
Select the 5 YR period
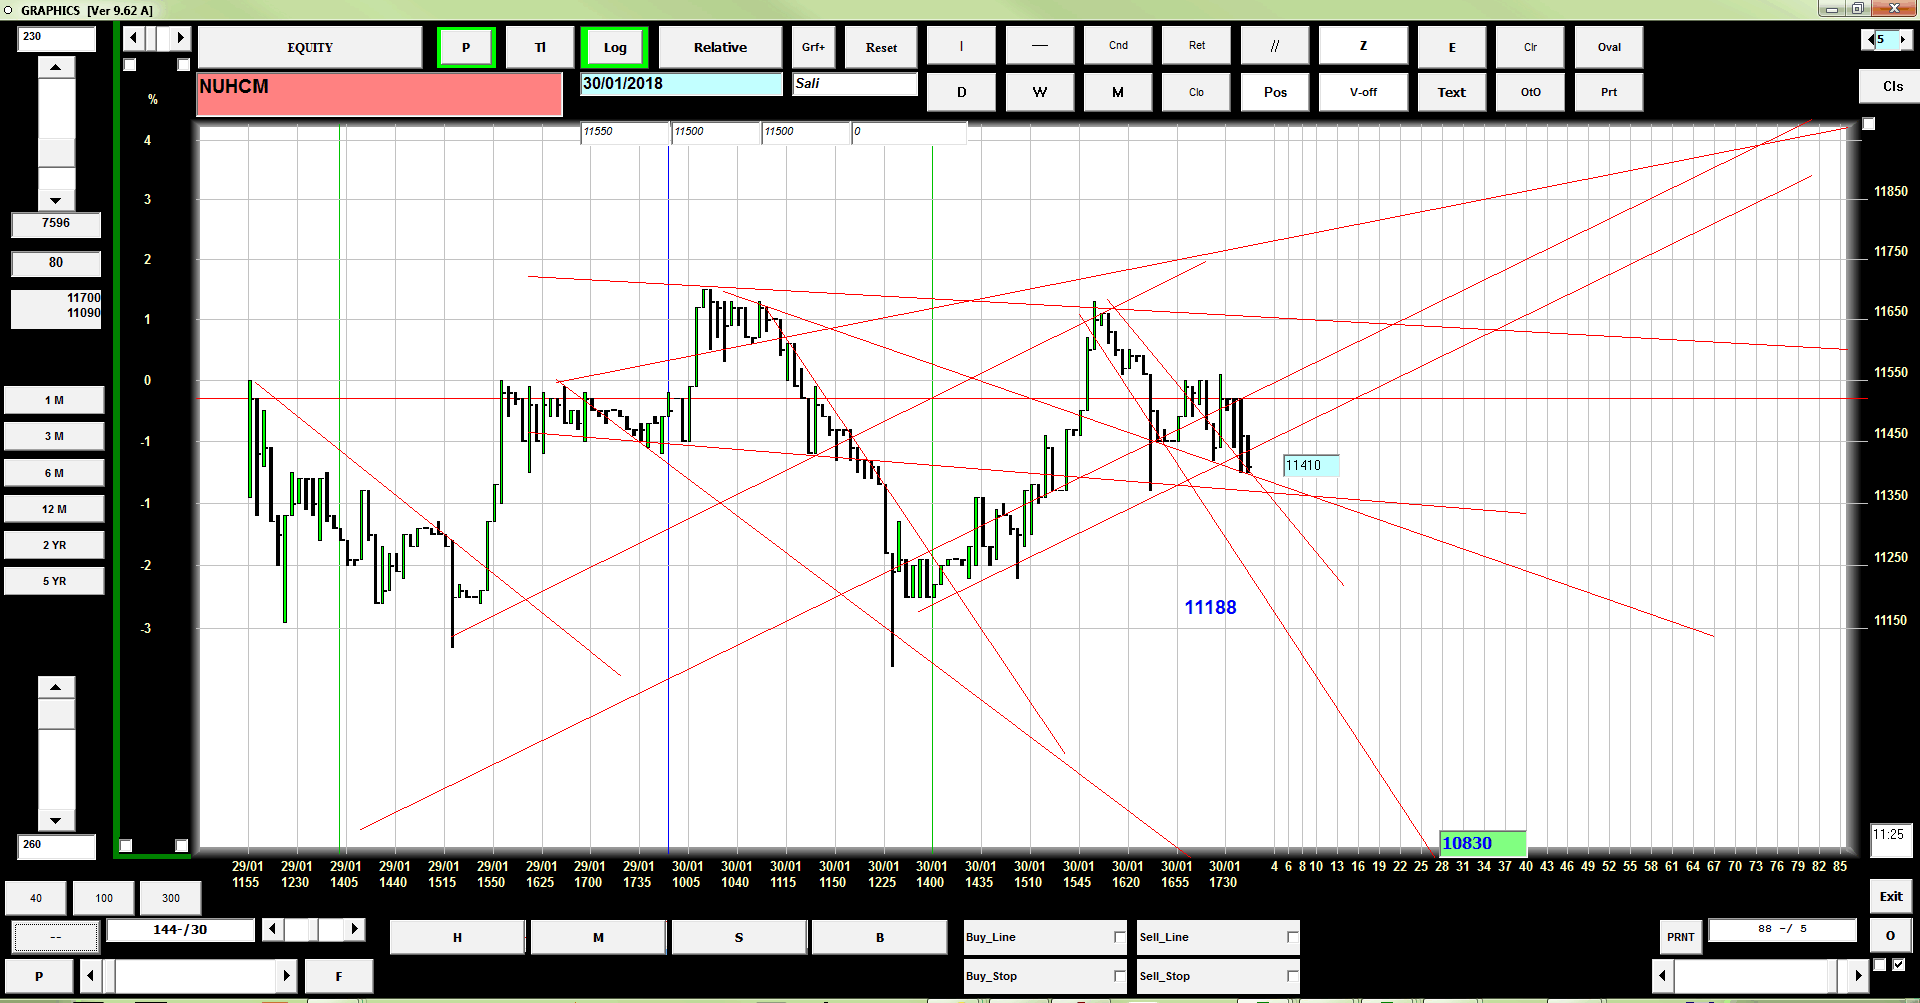(x=54, y=581)
